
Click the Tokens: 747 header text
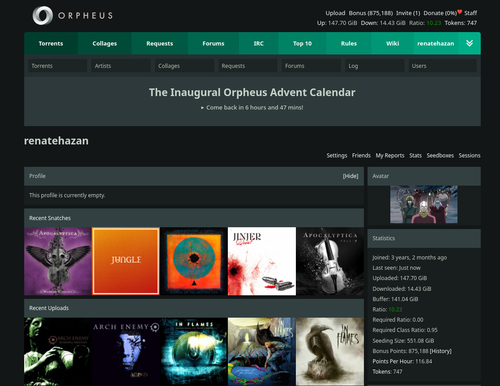pos(461,23)
